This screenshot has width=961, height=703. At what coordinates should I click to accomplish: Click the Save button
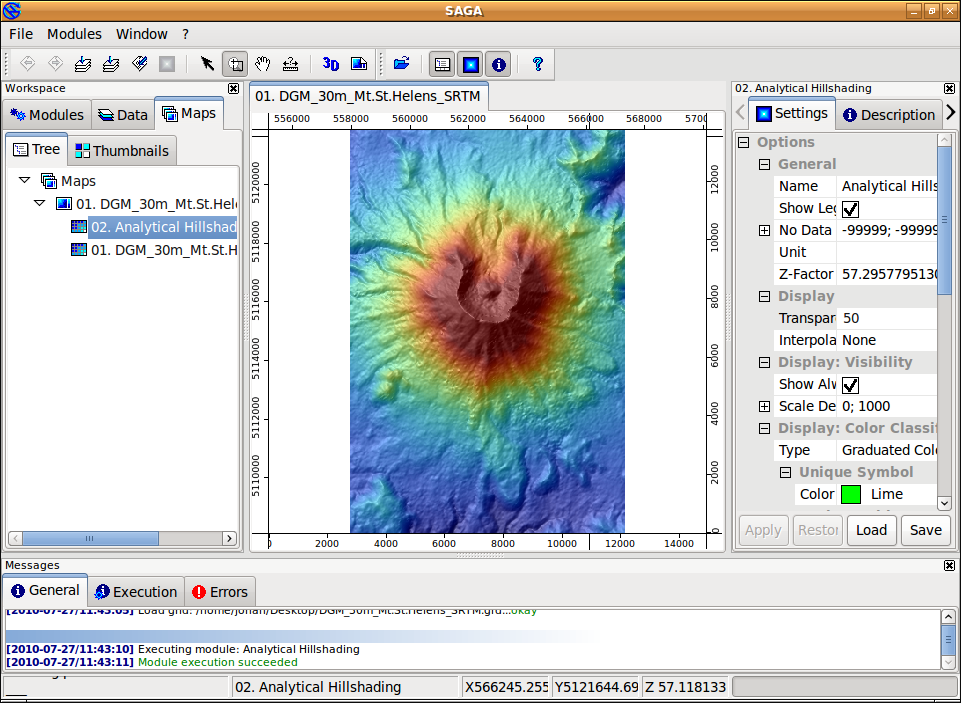click(925, 530)
